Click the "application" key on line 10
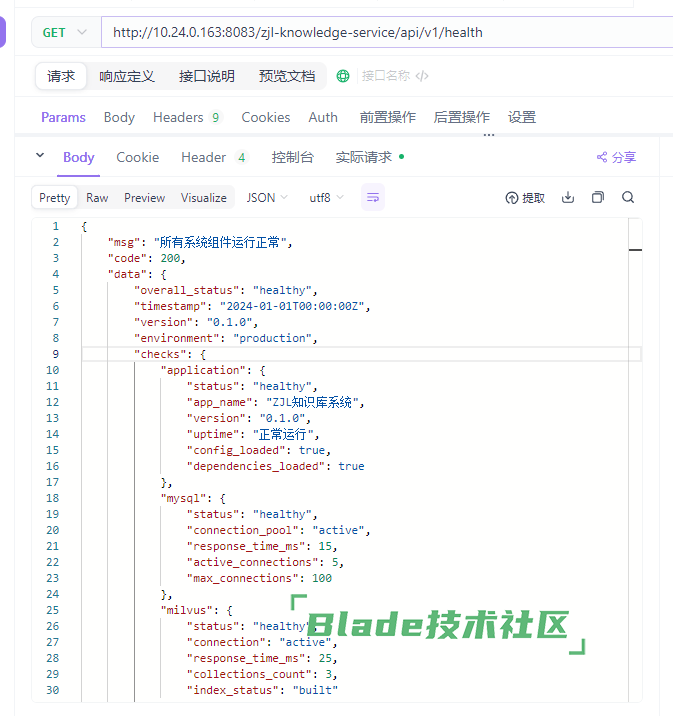673x716 pixels. (203, 370)
